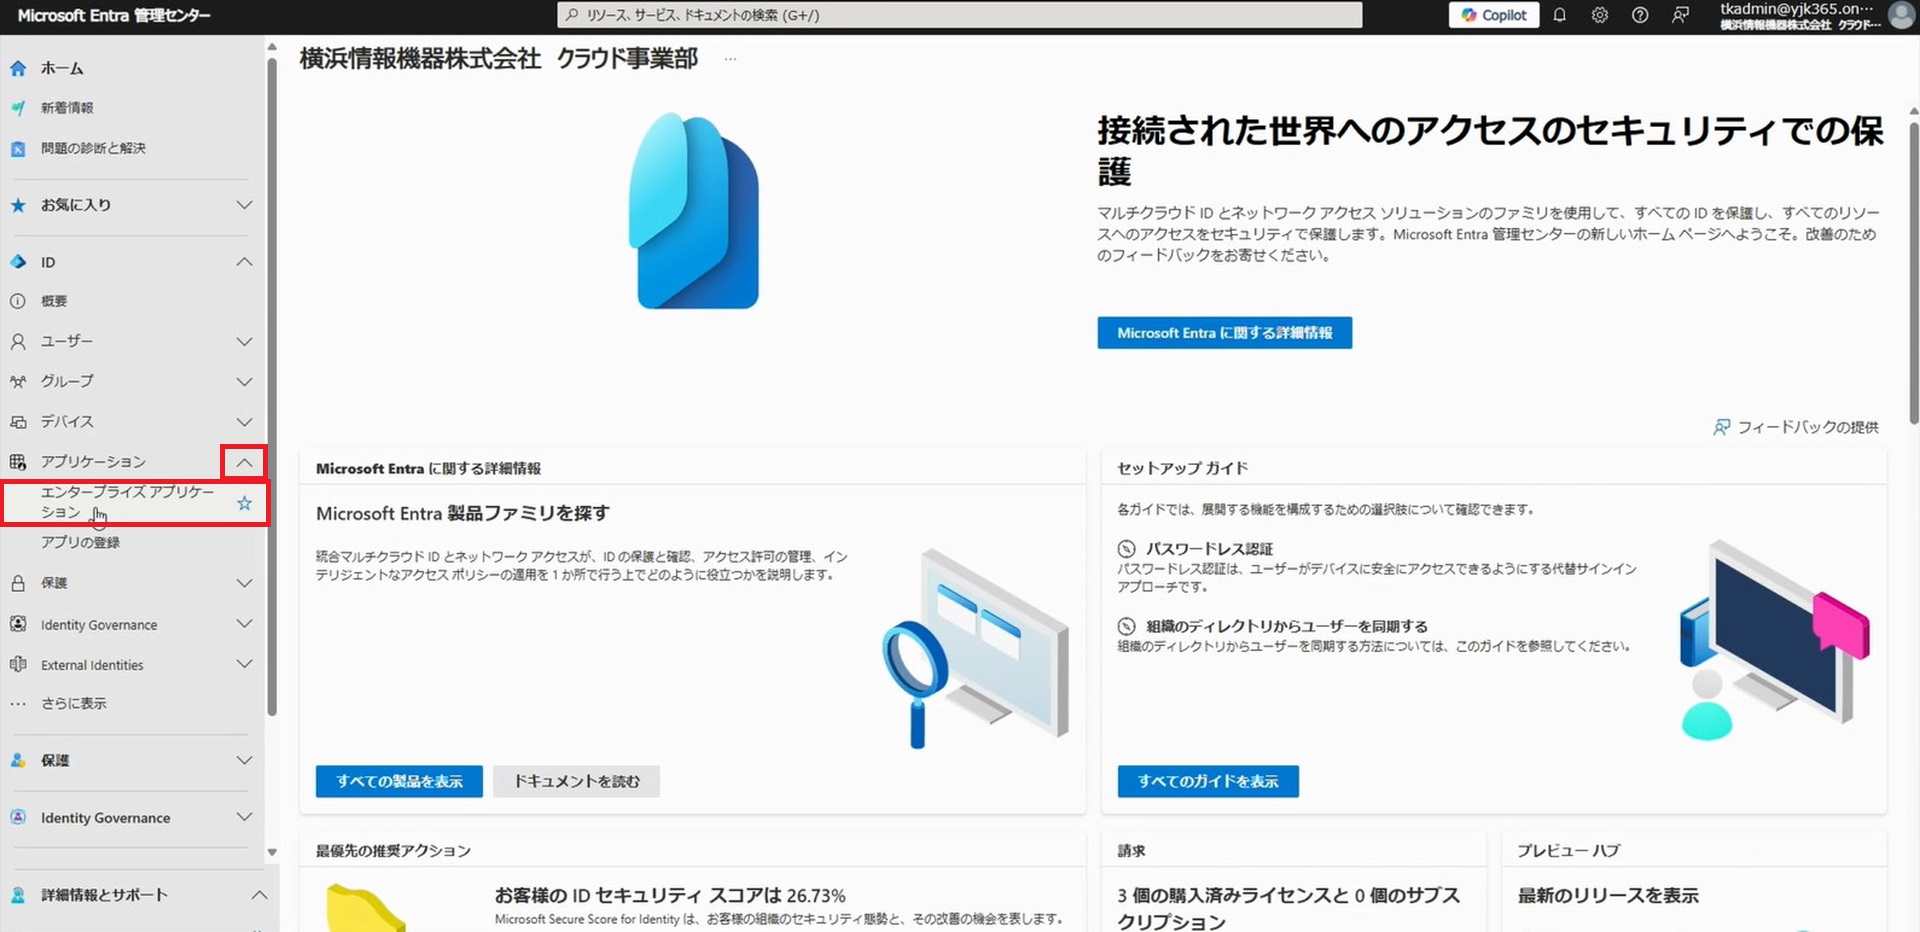Open パスワードレス認証 guide link

[1209, 549]
